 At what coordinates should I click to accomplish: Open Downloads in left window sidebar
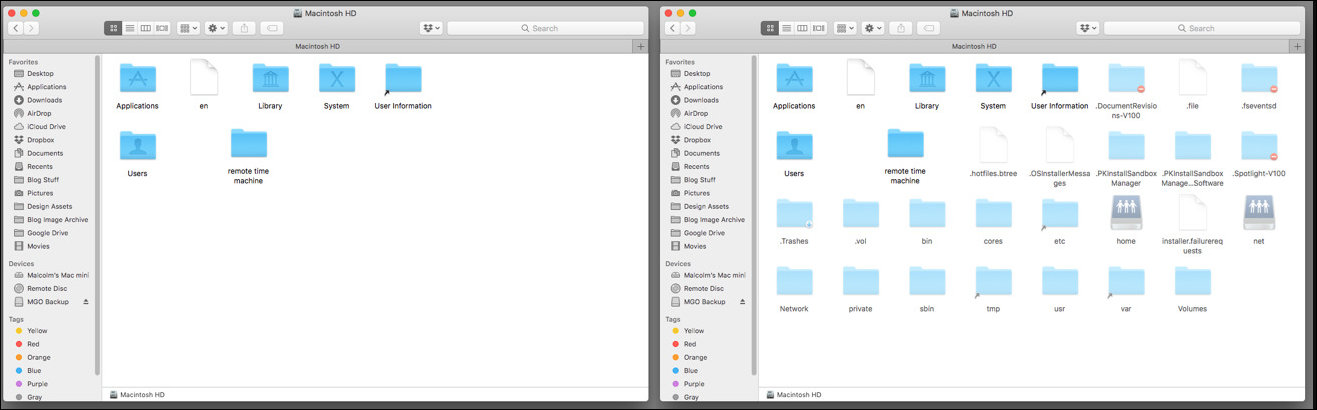[x=44, y=100]
